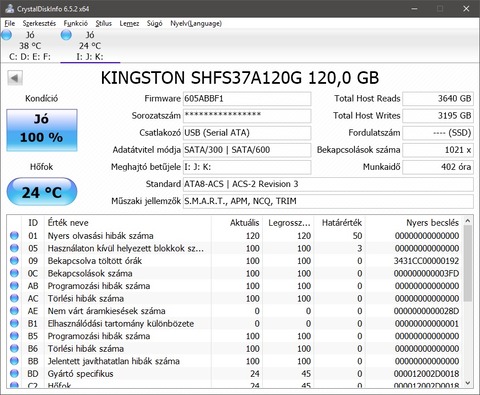Screen dimensions: 480x395
Task: Click raw value 000012002D0018 in BD row
Action: [426, 374]
